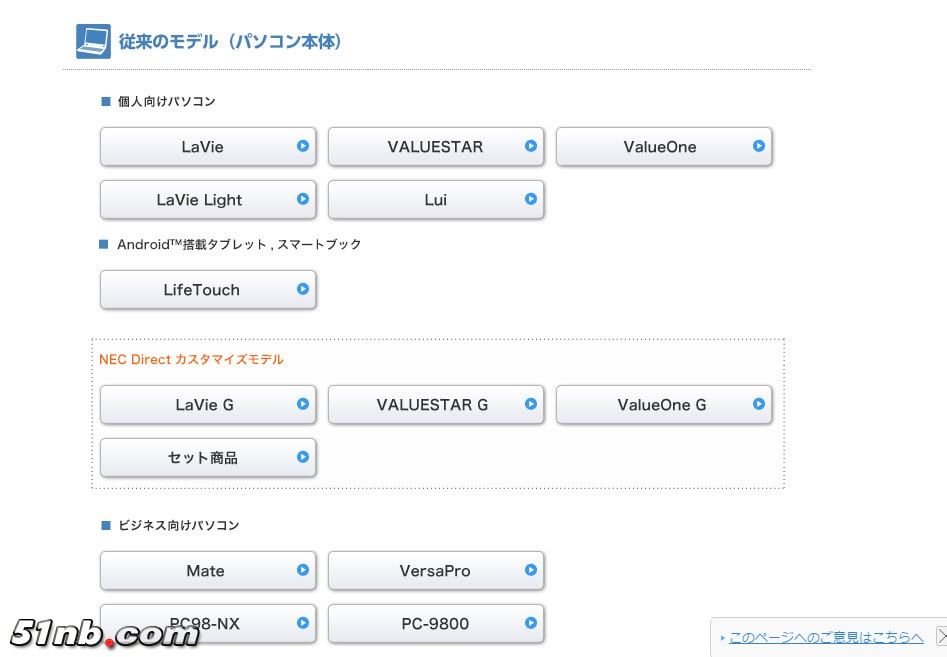This screenshot has width=947, height=657.
Task: Choose the ValueOne G model button
Action: (664, 405)
